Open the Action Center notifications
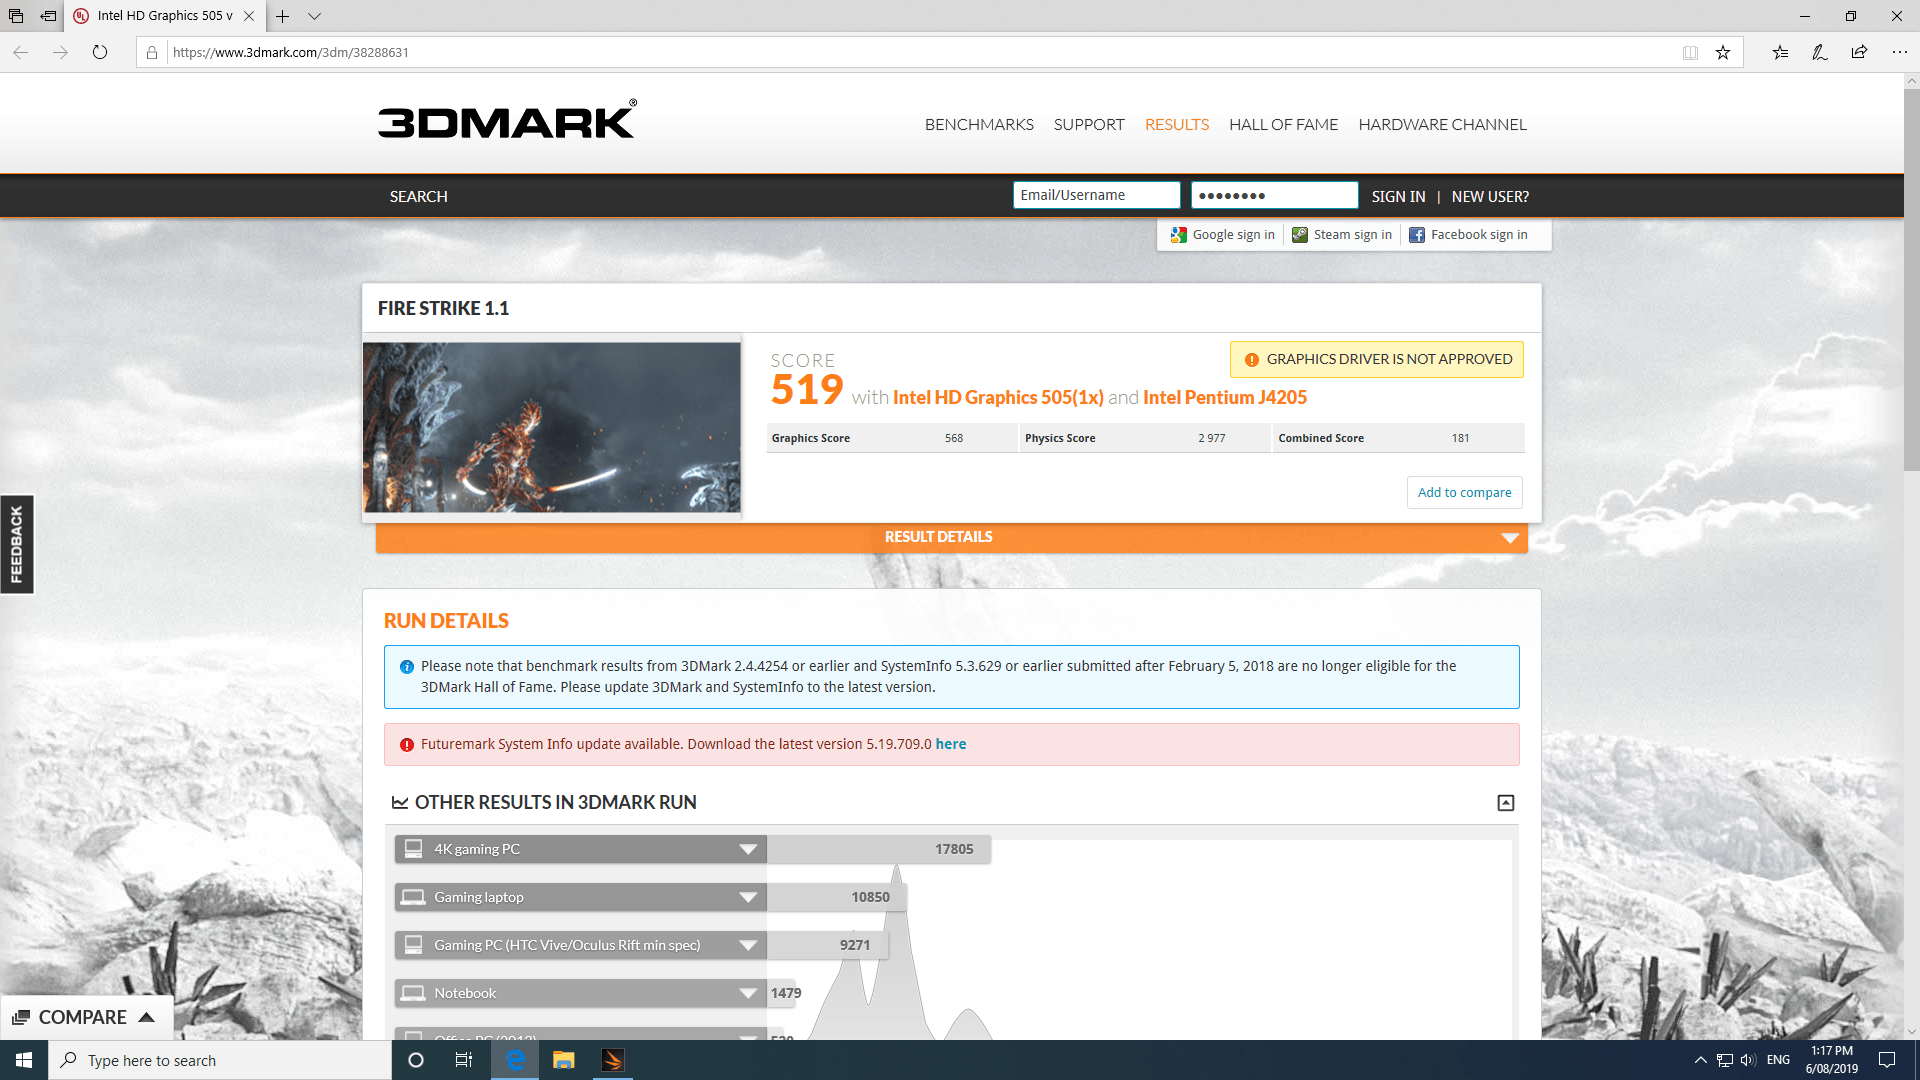The height and width of the screenshot is (1080, 1920). [x=1887, y=1060]
